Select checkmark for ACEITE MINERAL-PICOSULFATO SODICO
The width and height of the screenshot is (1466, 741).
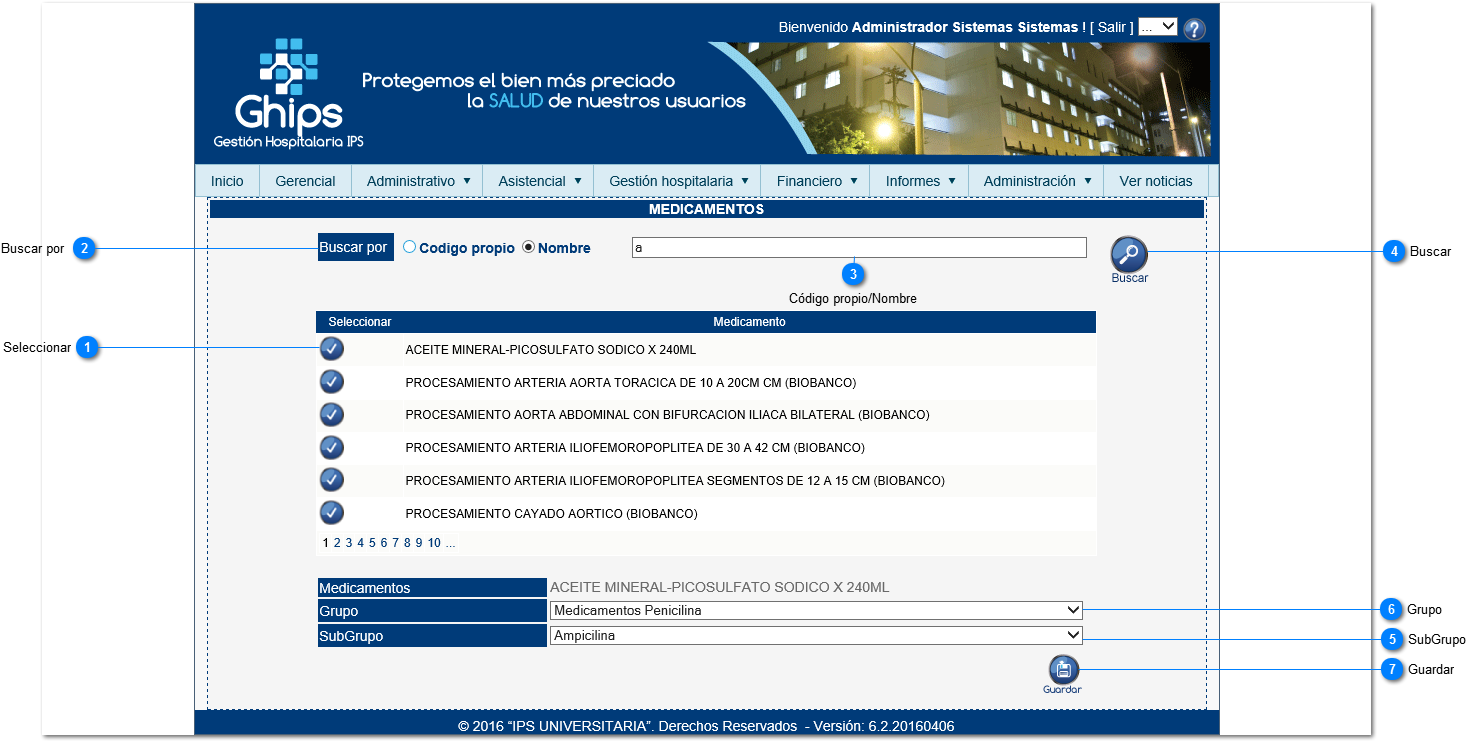[x=331, y=349]
